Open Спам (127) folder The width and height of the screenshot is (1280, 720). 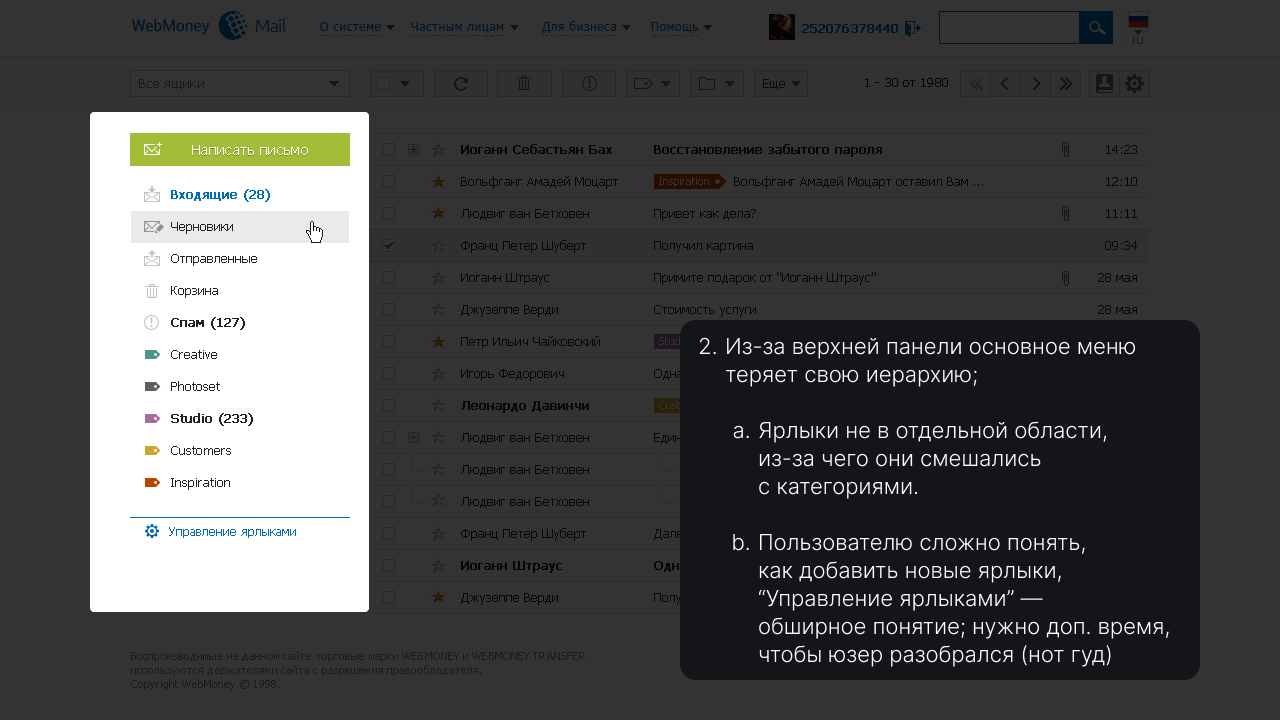[x=240, y=323]
